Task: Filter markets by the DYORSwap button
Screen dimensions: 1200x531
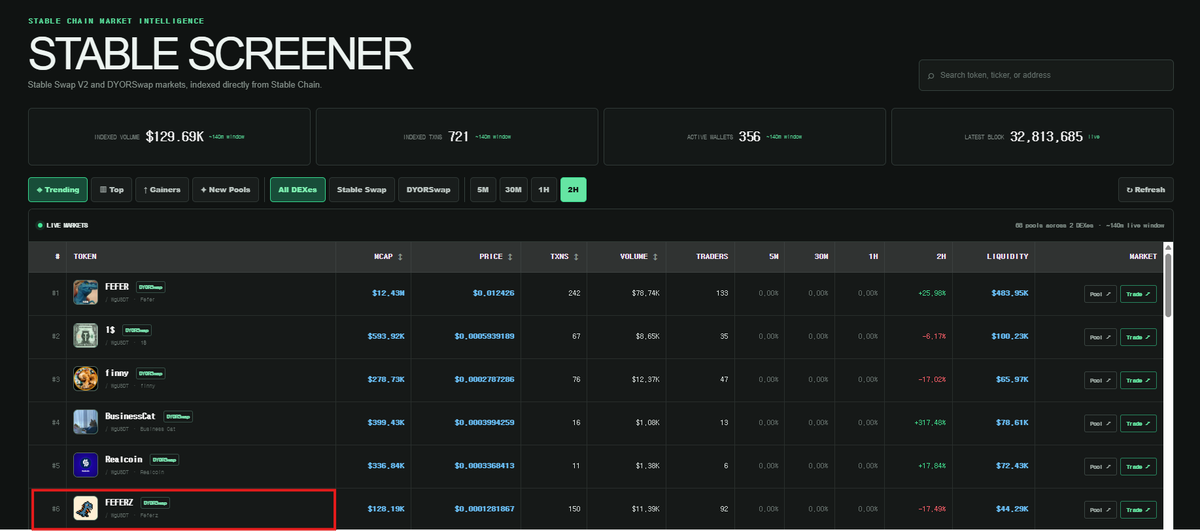Action: coord(428,189)
